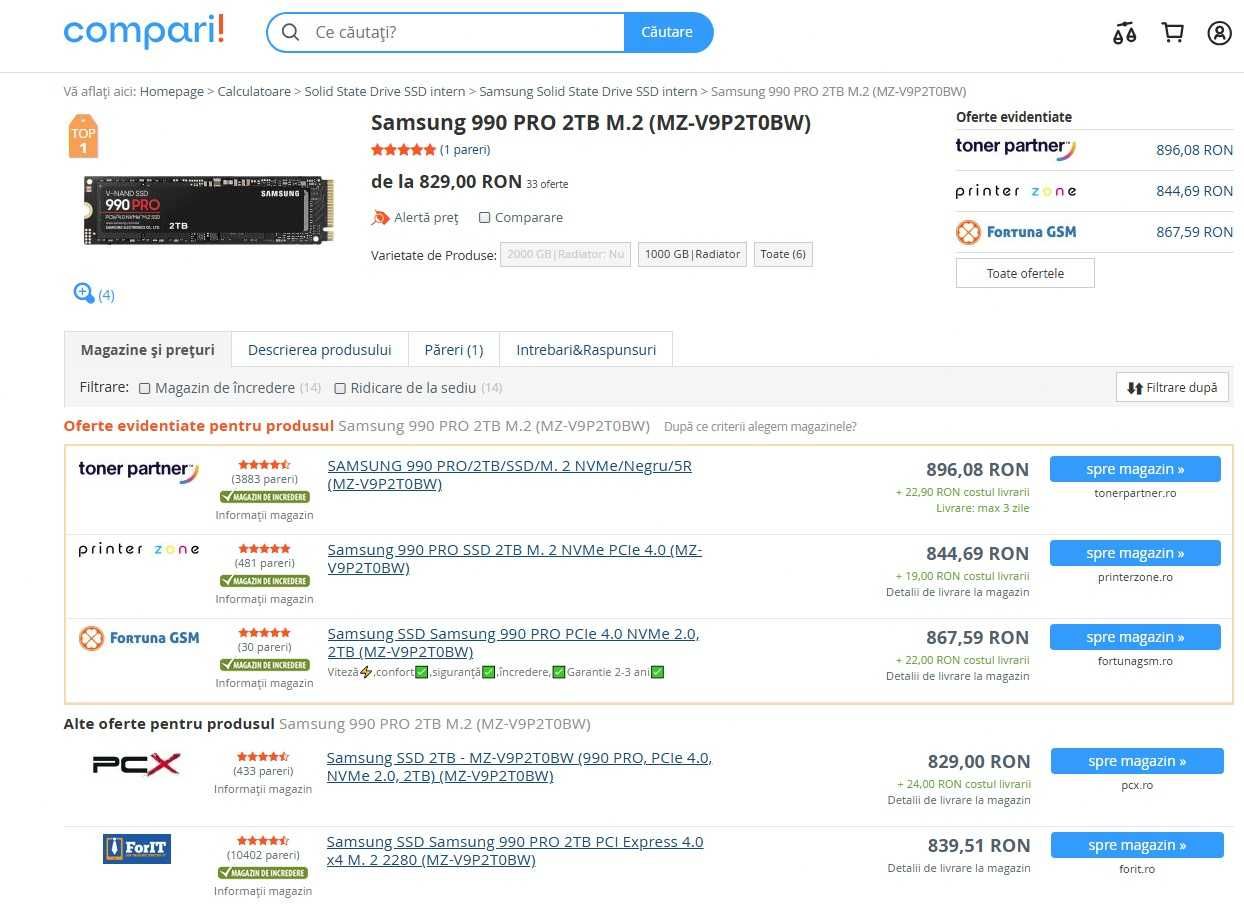Click the 896,08 RON price in sidebar
This screenshot has height=906, width=1244.
pos(1194,150)
